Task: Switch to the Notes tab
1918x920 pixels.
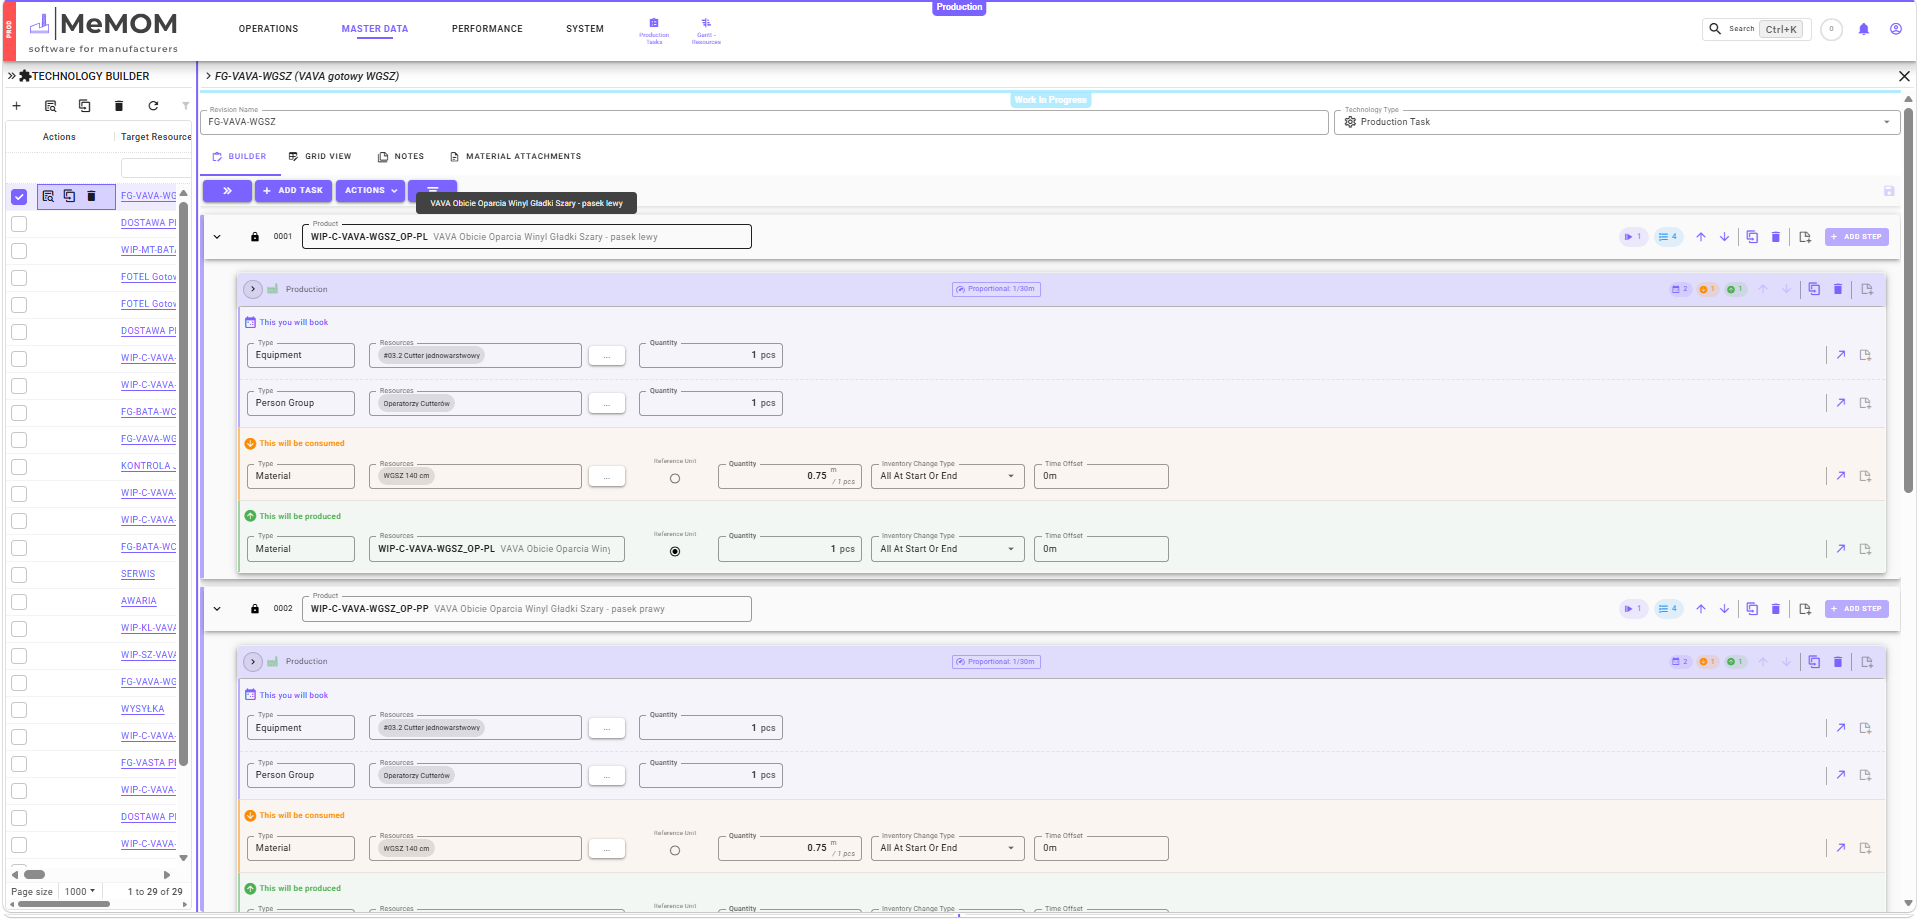Action: (x=401, y=157)
